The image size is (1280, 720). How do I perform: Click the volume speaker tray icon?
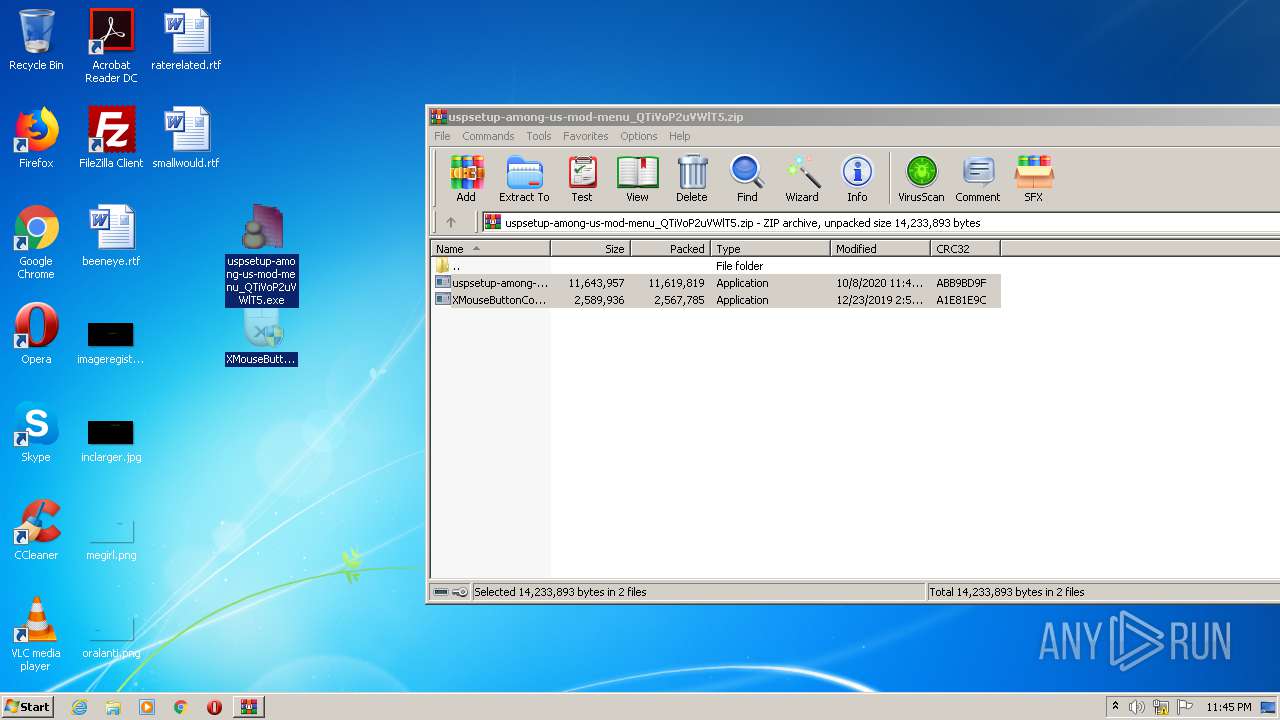tap(1137, 707)
